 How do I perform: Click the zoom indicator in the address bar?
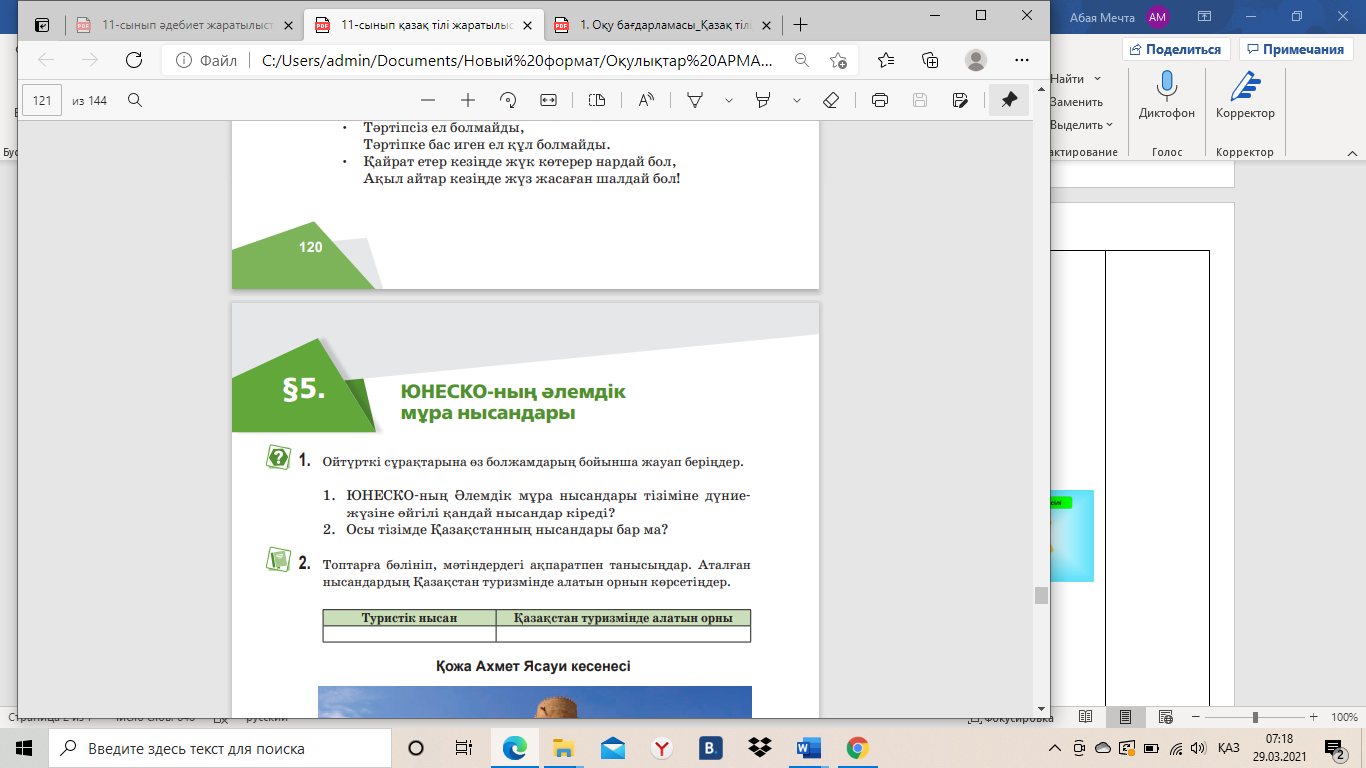(x=801, y=60)
